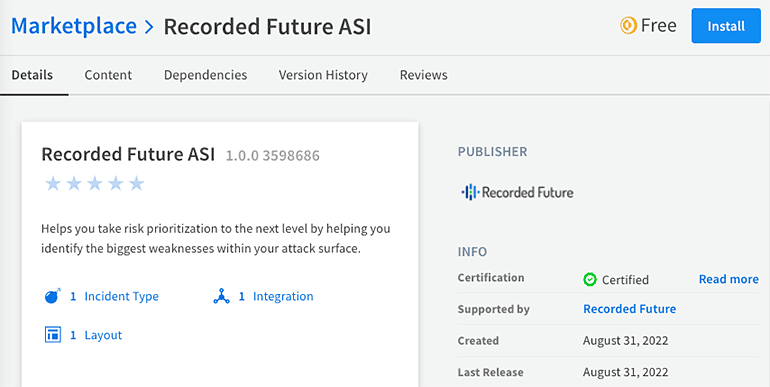Click the pack description paragraph

(x=216, y=239)
